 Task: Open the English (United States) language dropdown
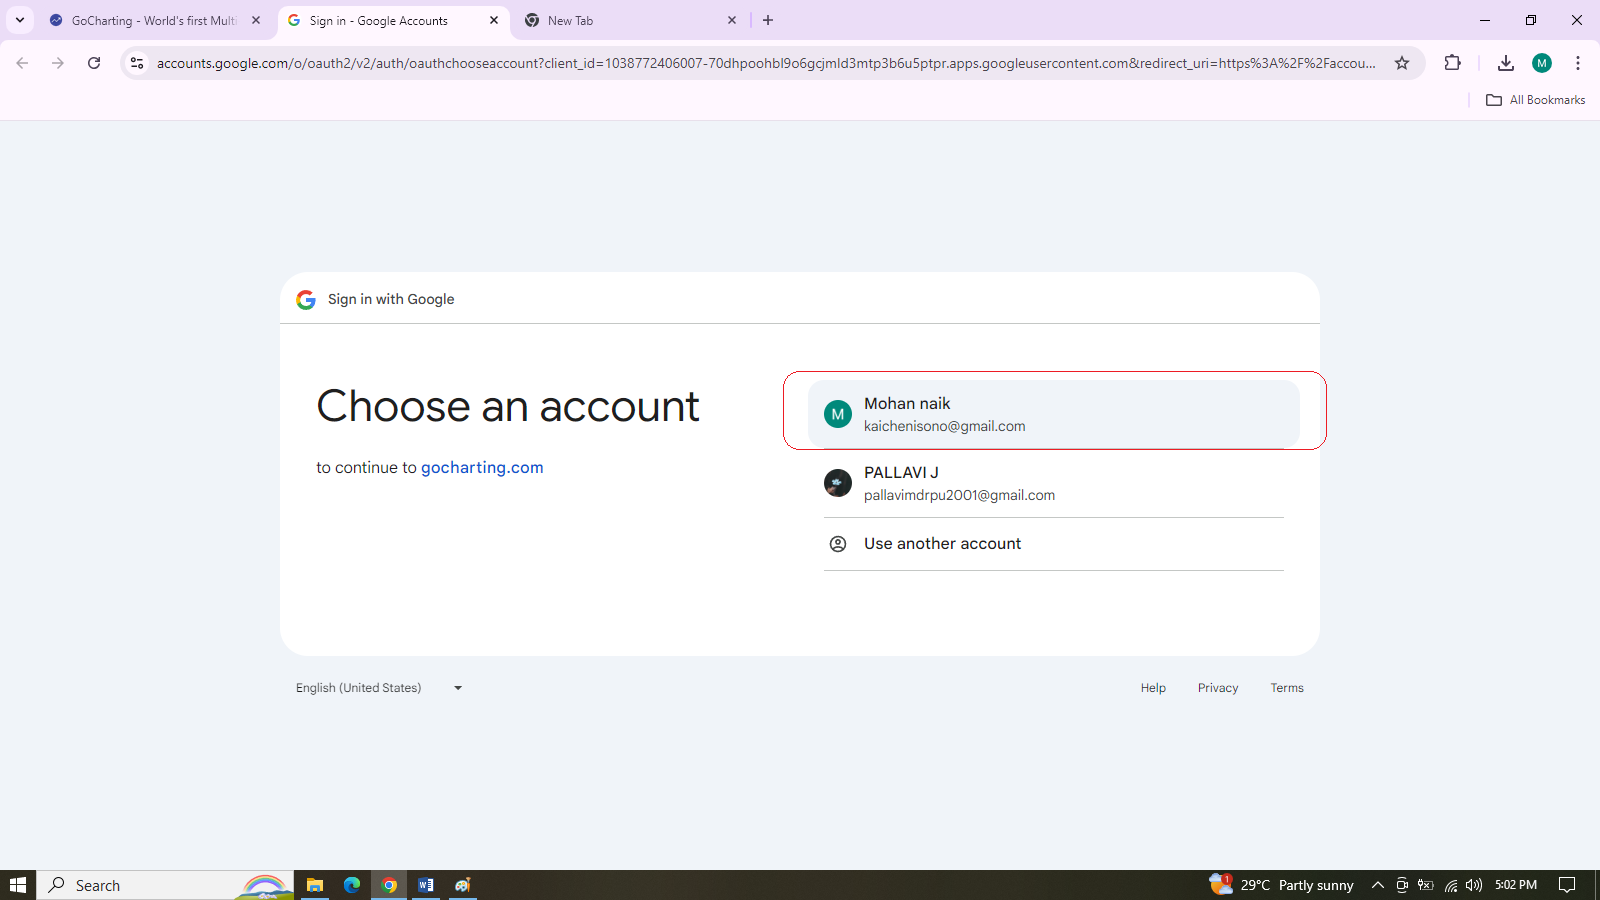pyautogui.click(x=380, y=687)
